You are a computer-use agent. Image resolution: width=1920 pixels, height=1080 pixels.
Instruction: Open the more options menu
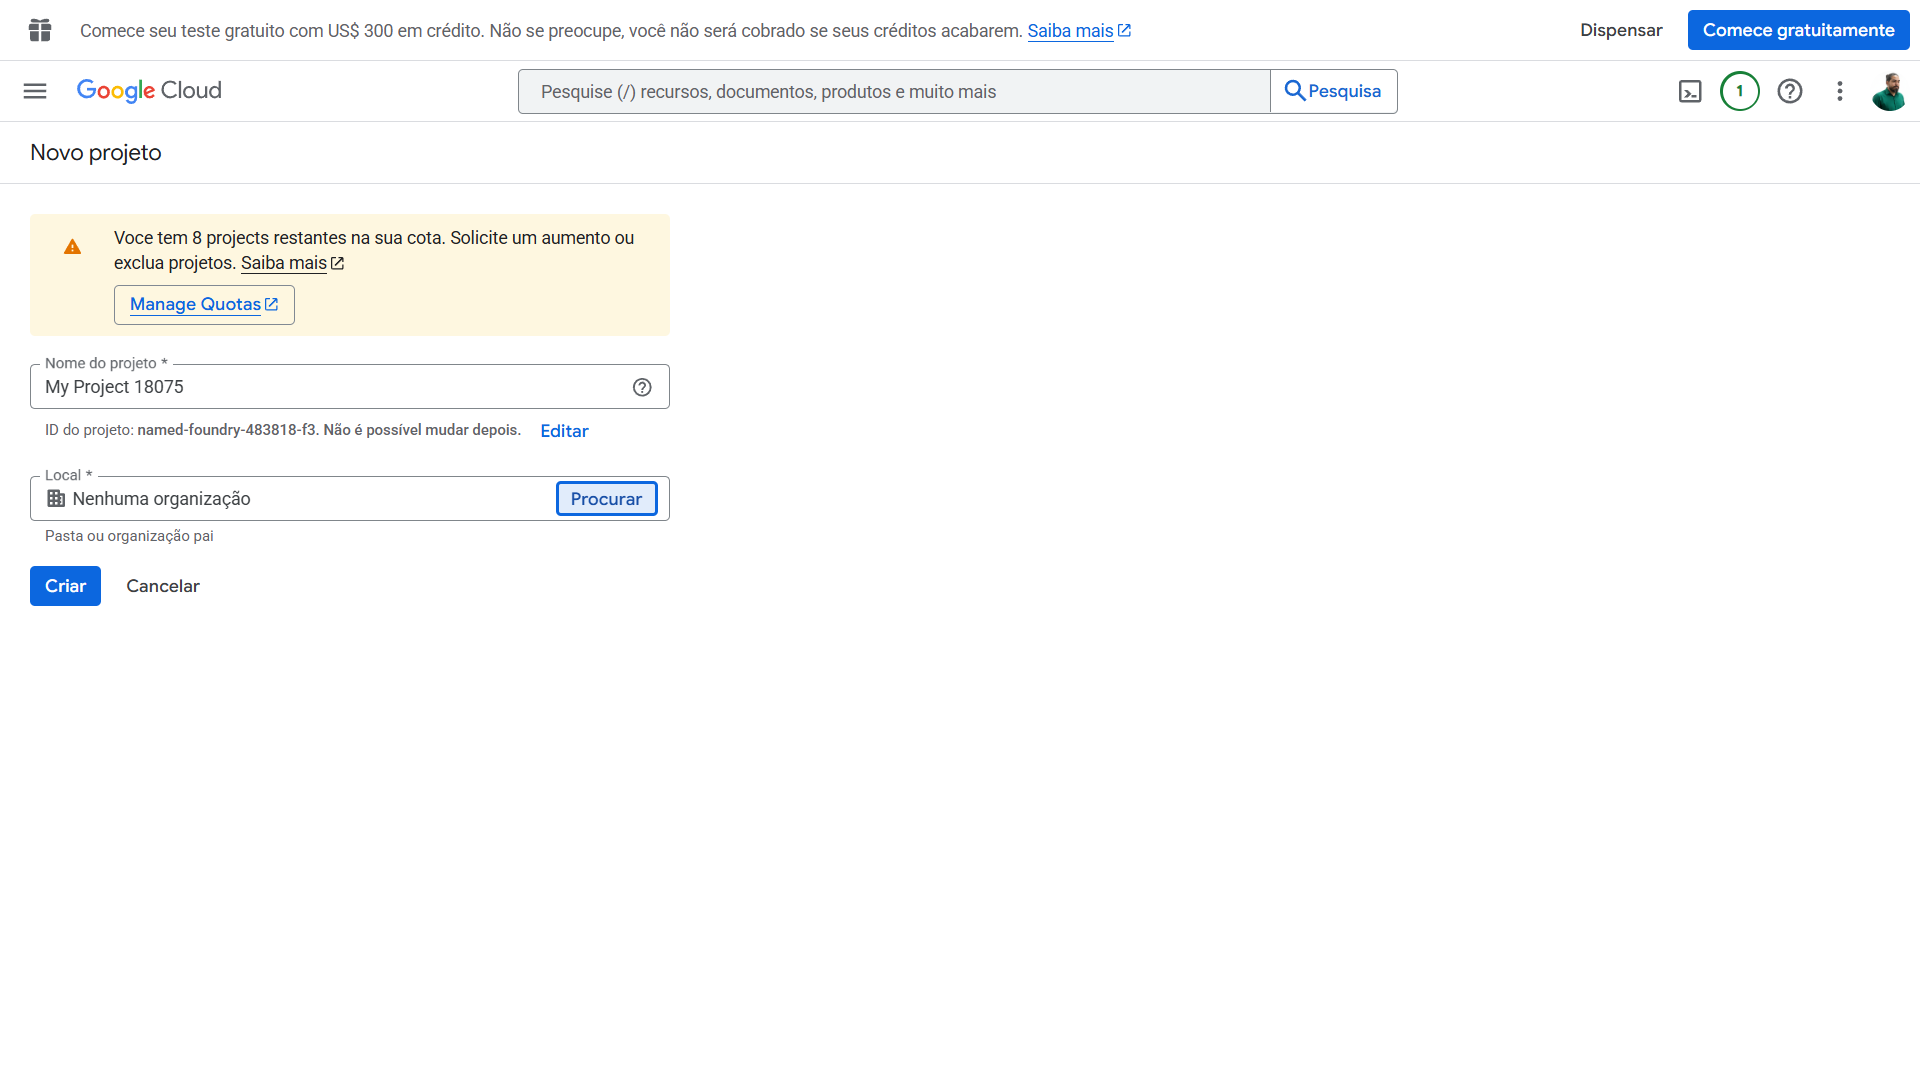[x=1840, y=91]
